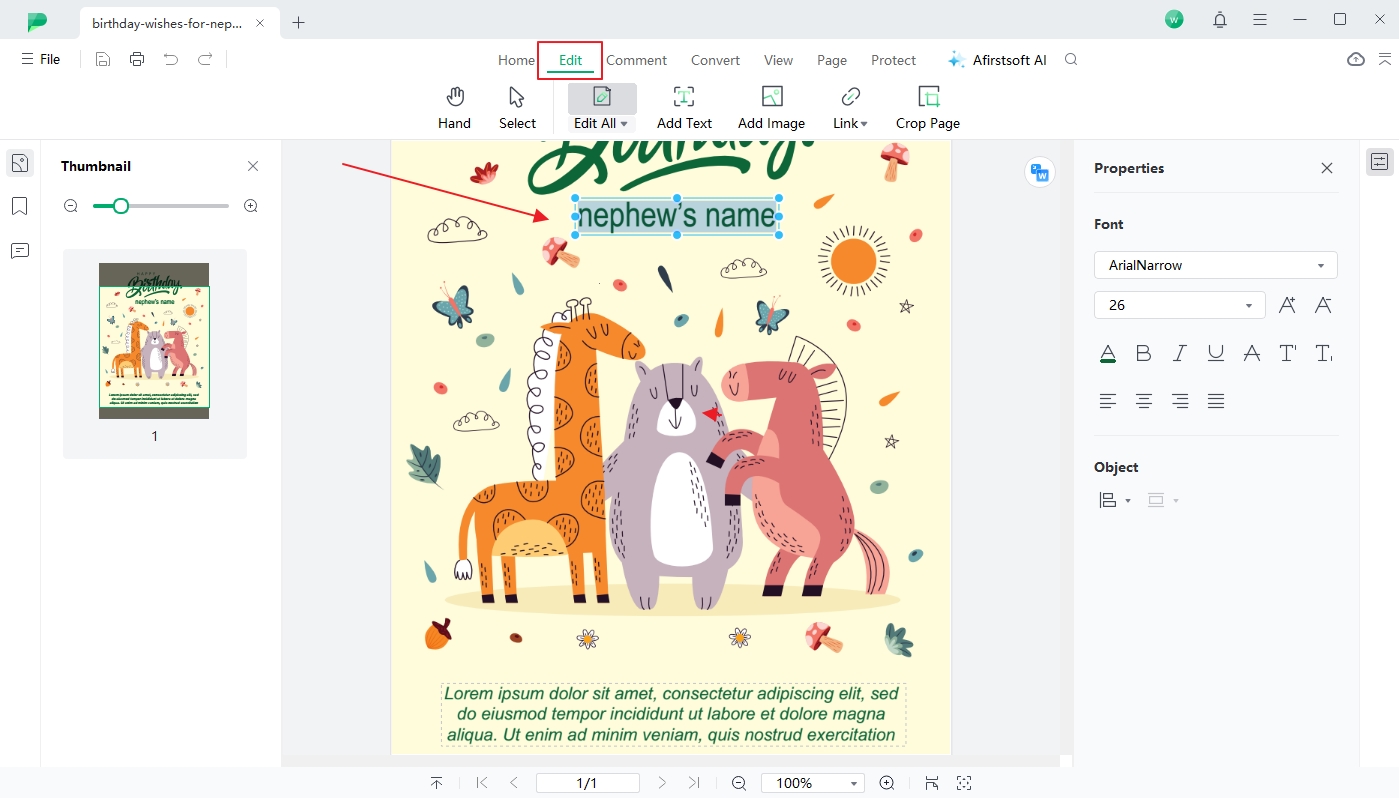Align text left

tap(1108, 401)
